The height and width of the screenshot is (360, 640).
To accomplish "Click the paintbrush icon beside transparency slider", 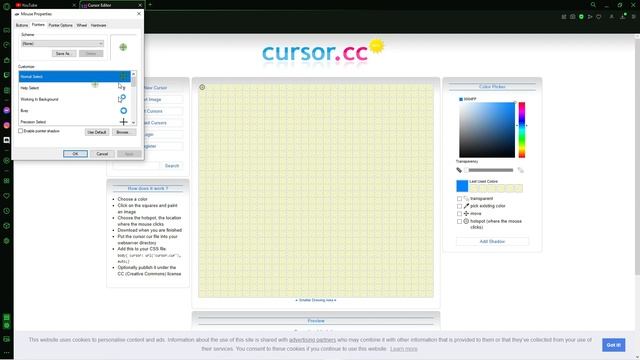I will pyautogui.click(x=459, y=170).
